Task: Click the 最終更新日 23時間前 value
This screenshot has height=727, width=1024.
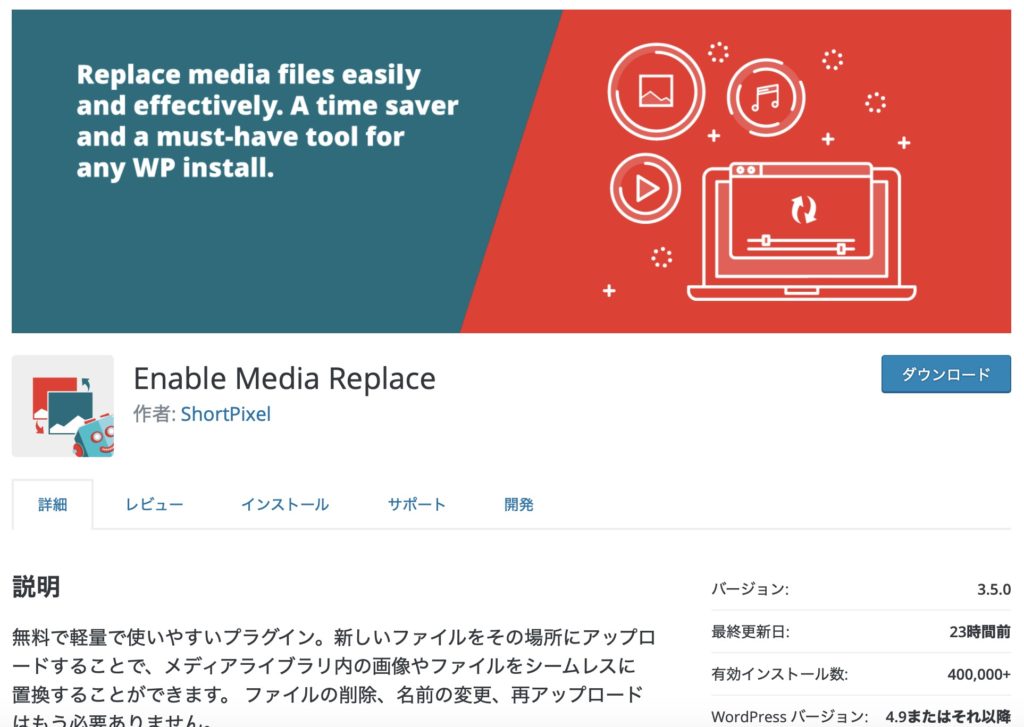Action: click(x=981, y=632)
